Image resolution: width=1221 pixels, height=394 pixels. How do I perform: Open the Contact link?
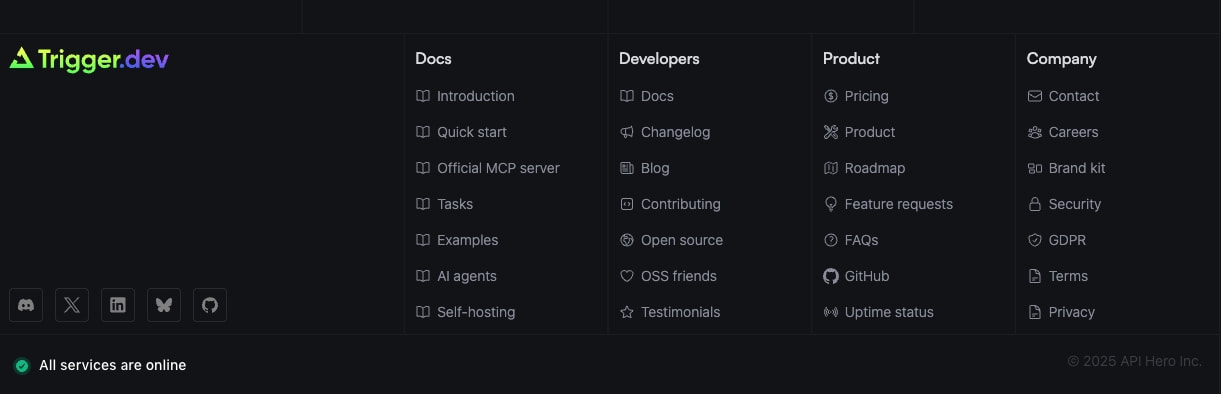click(1074, 96)
